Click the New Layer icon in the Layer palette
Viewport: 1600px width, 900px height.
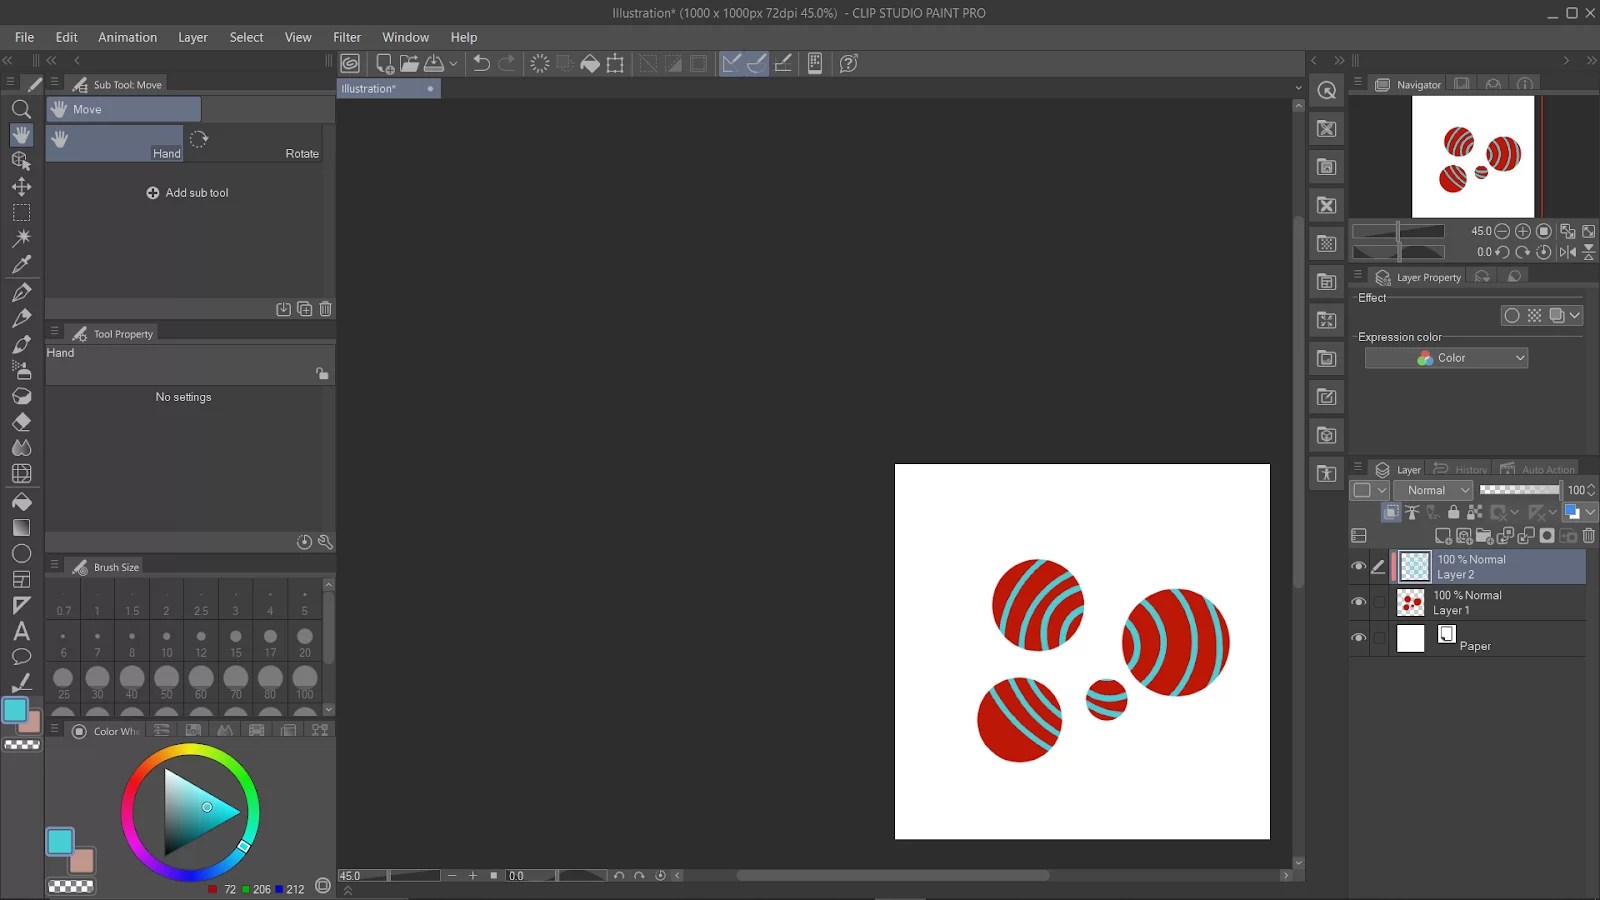(x=1443, y=536)
